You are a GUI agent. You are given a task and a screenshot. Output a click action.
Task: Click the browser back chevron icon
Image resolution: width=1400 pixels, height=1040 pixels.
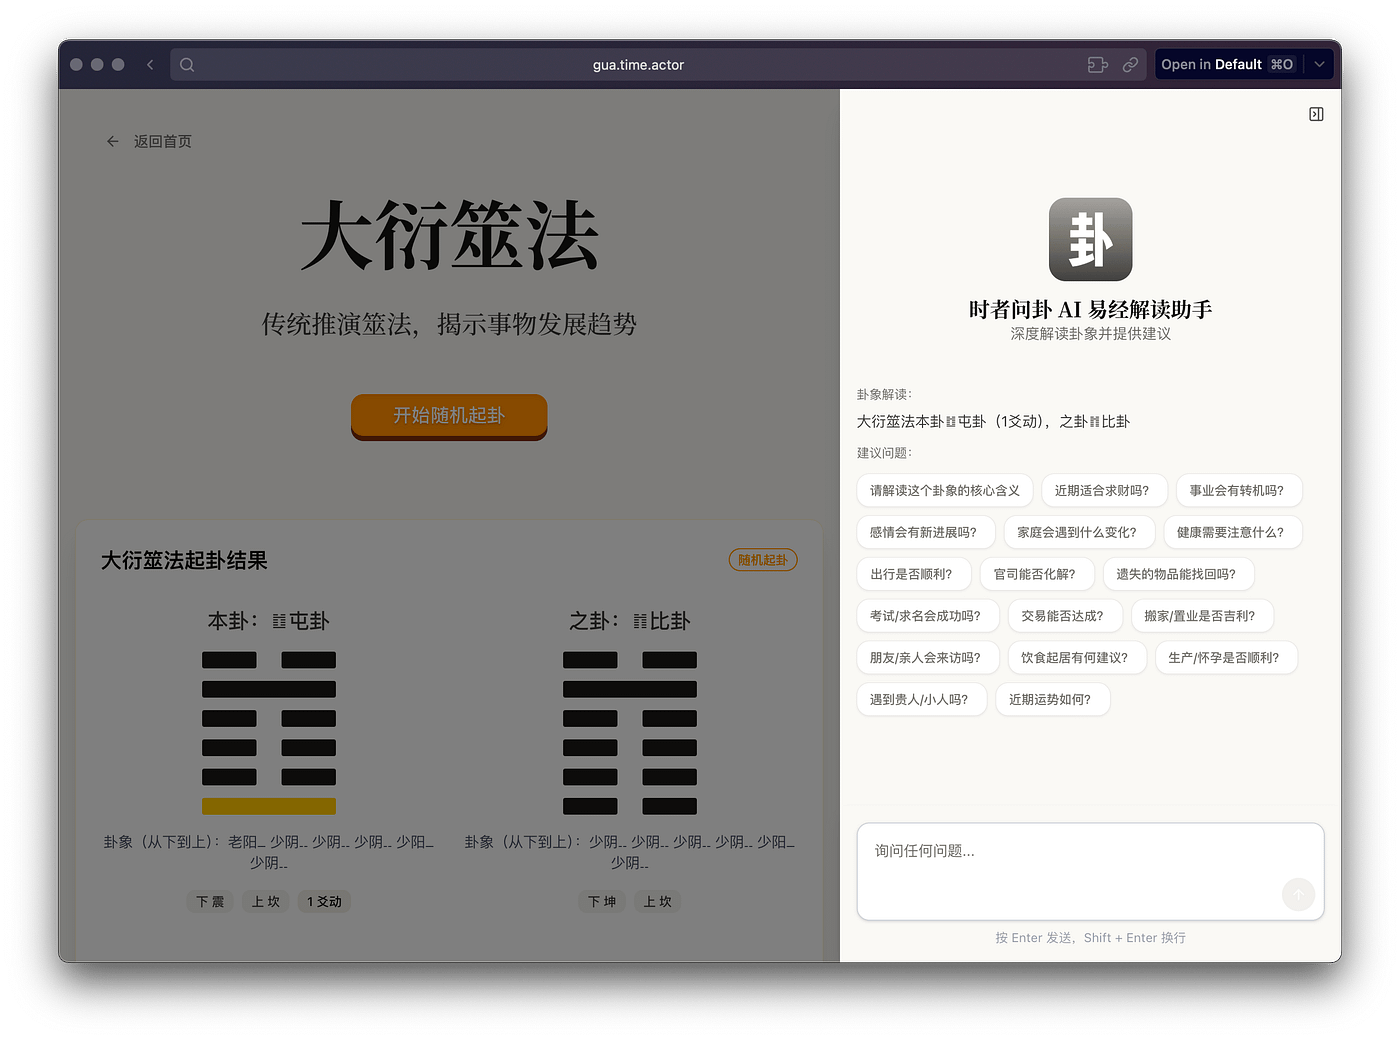tap(150, 65)
